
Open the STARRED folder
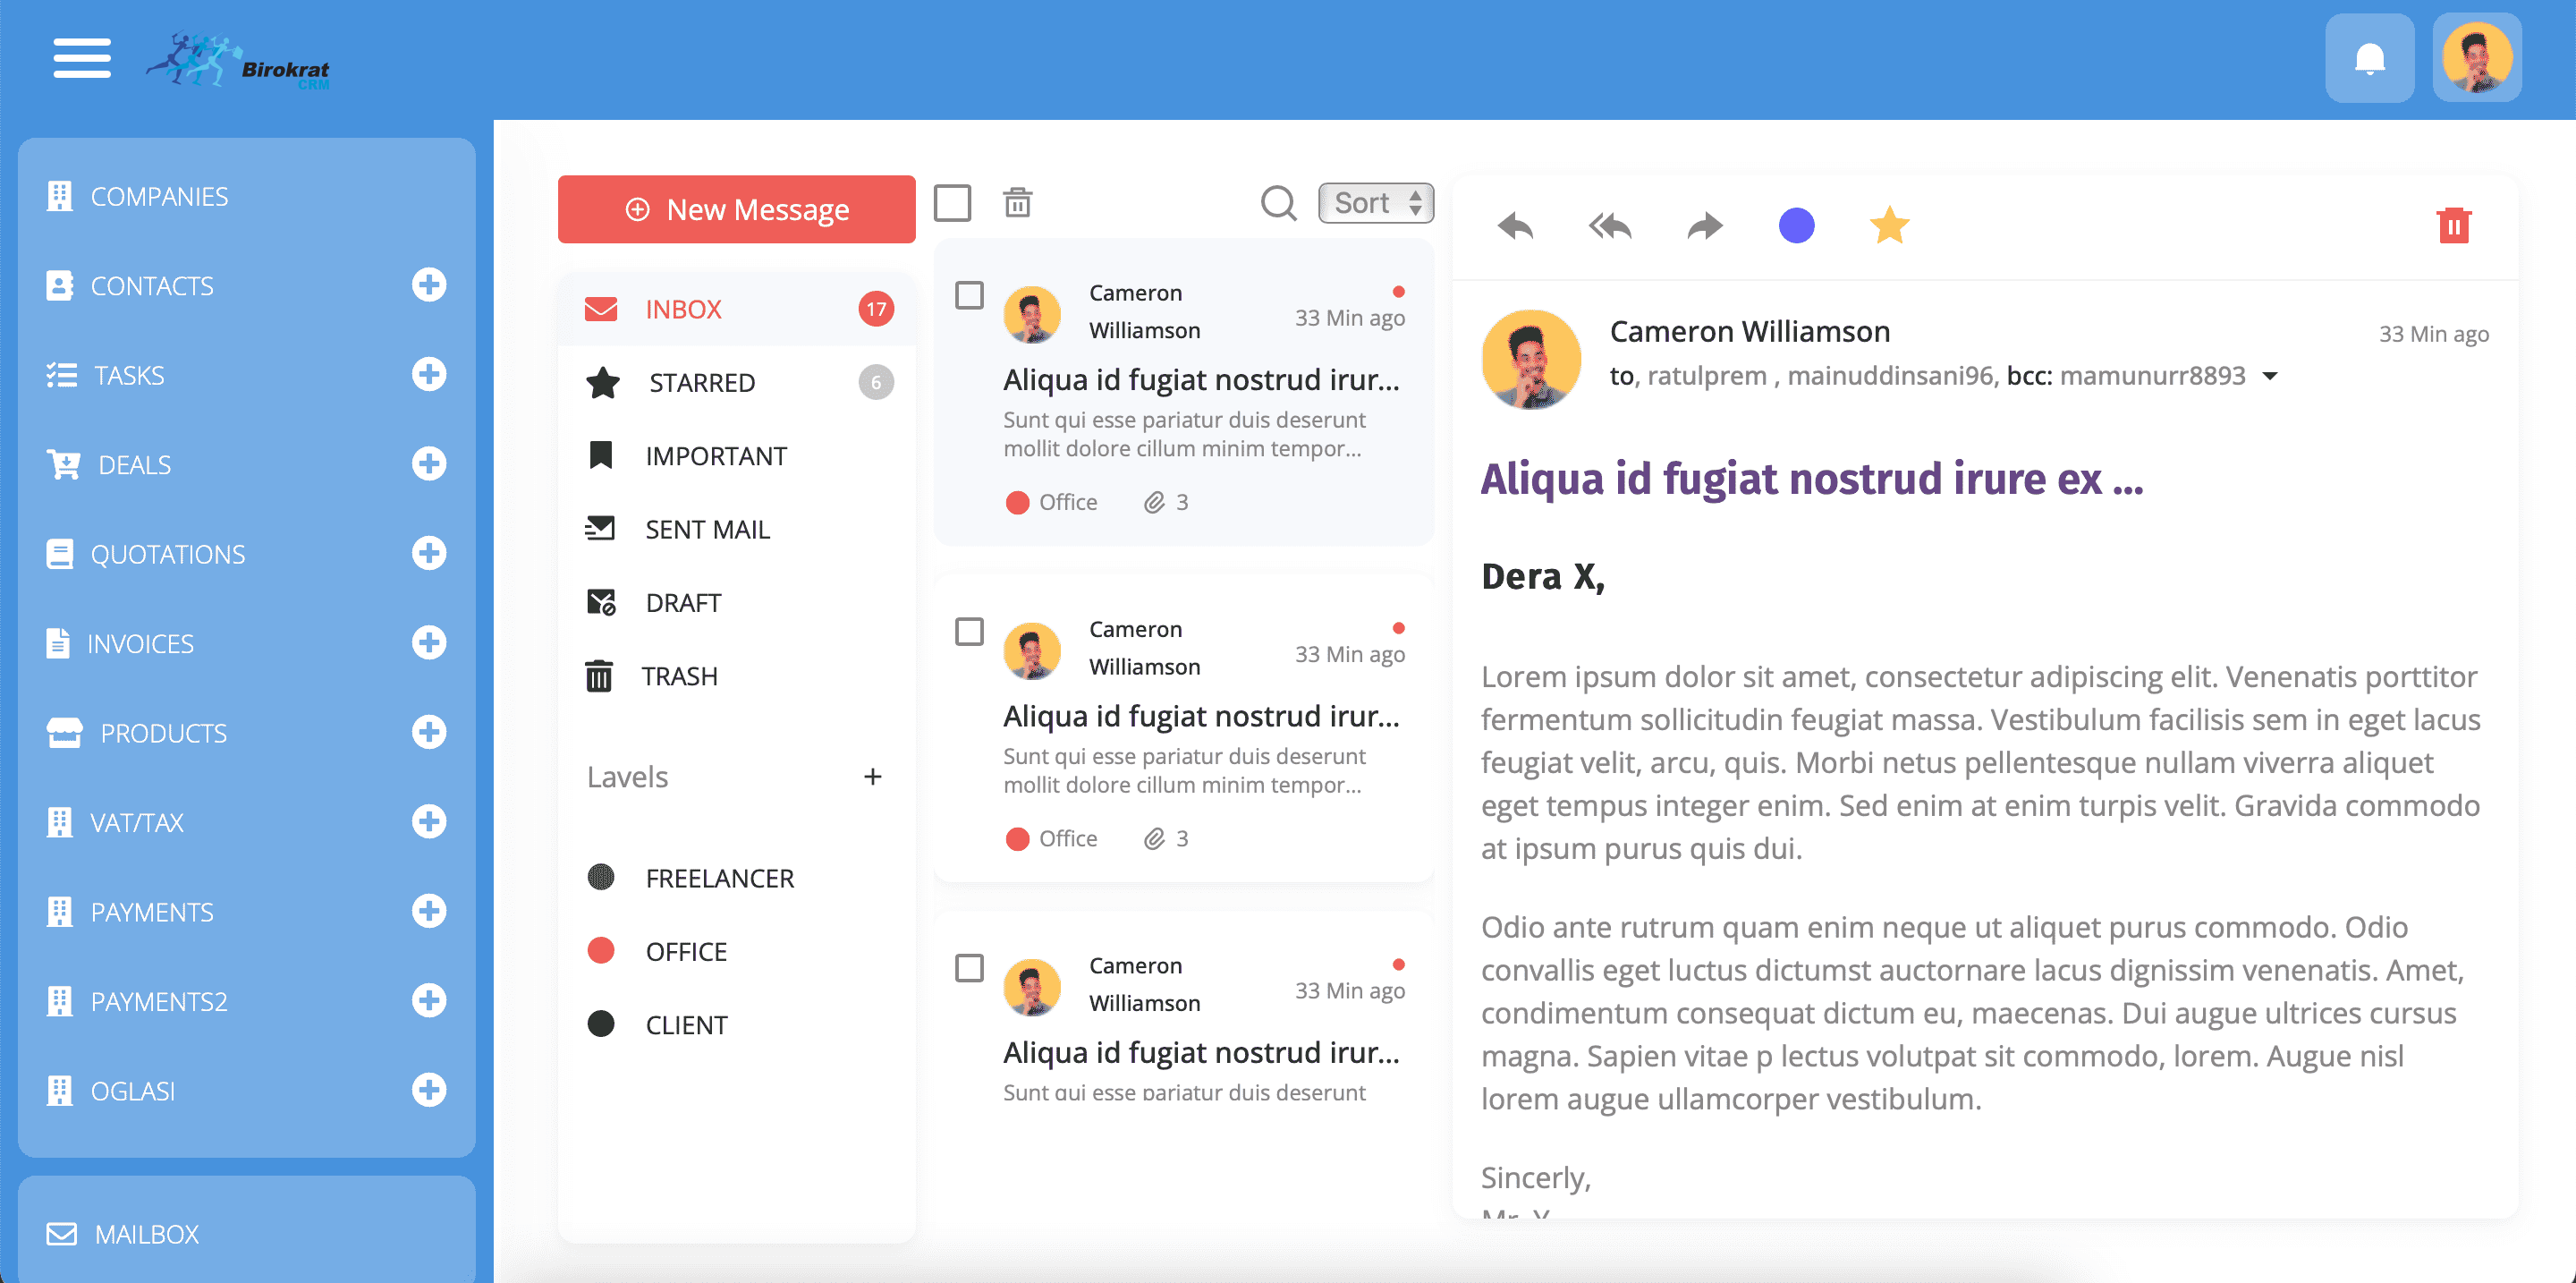(736, 382)
